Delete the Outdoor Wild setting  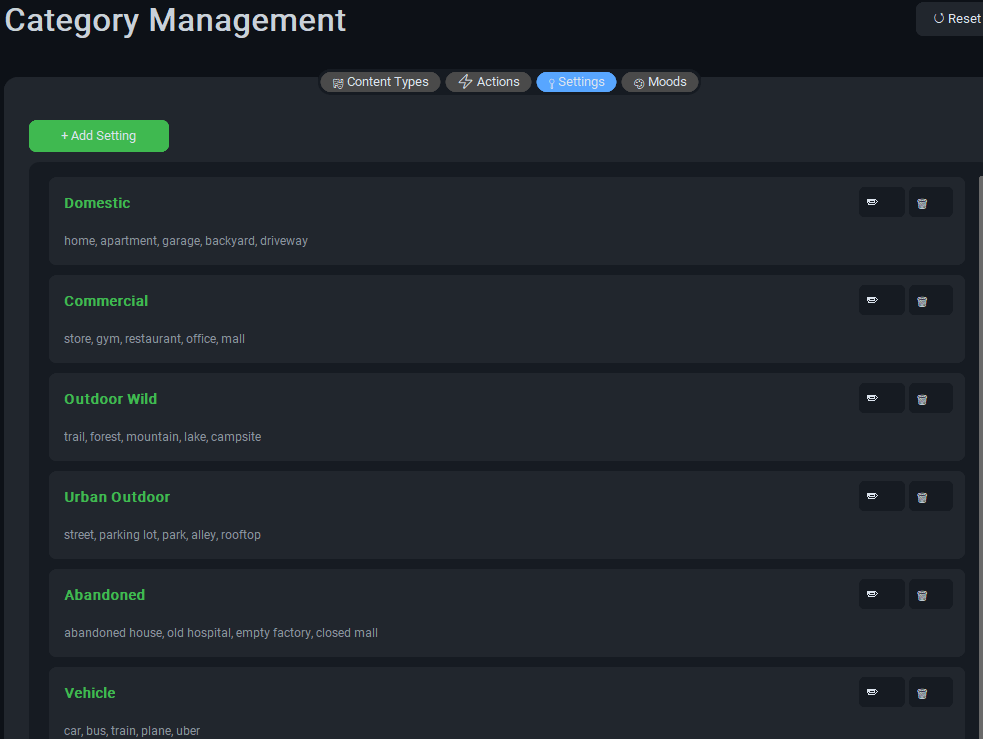pyautogui.click(x=930, y=398)
